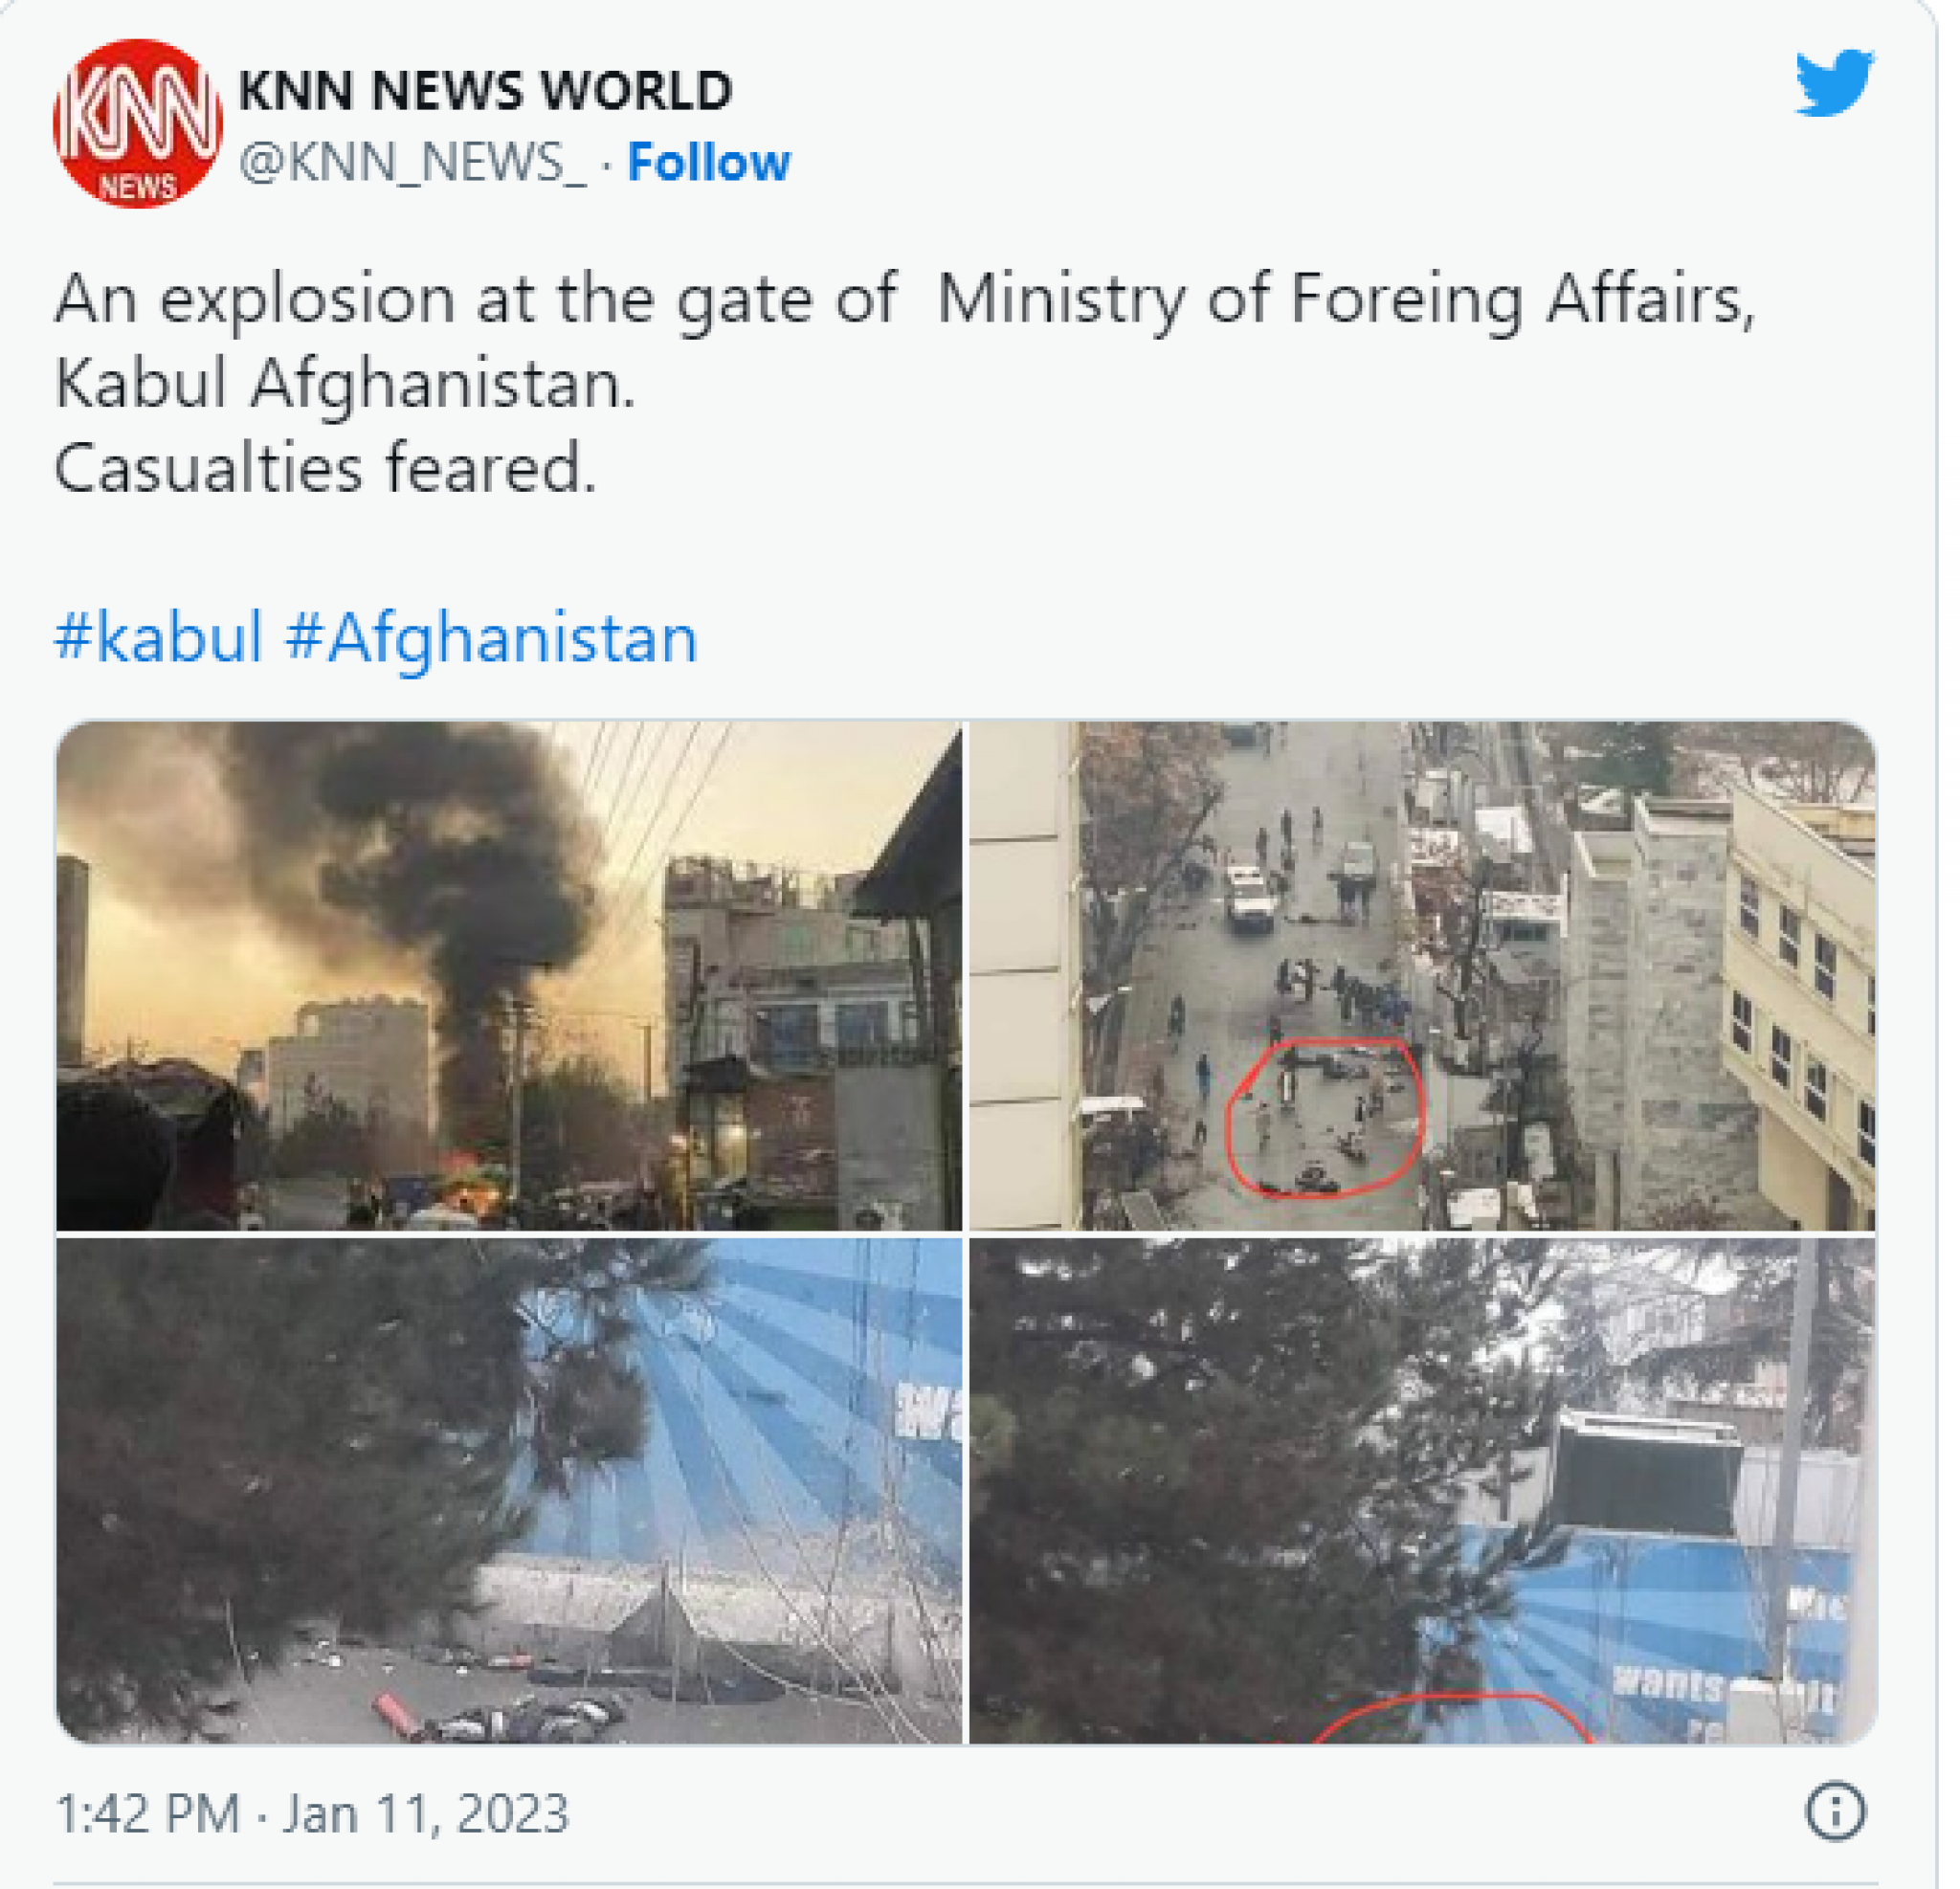This screenshot has width=1960, height=1889.
Task: Open the KNN NEWS WORLD display name
Action: click(x=485, y=90)
